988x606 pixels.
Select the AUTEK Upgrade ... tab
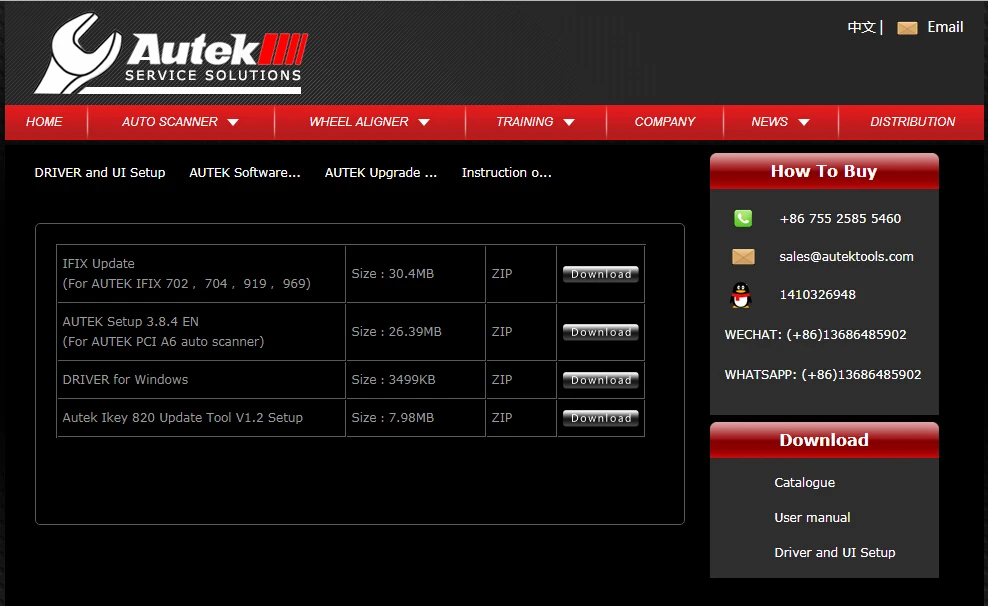click(381, 173)
